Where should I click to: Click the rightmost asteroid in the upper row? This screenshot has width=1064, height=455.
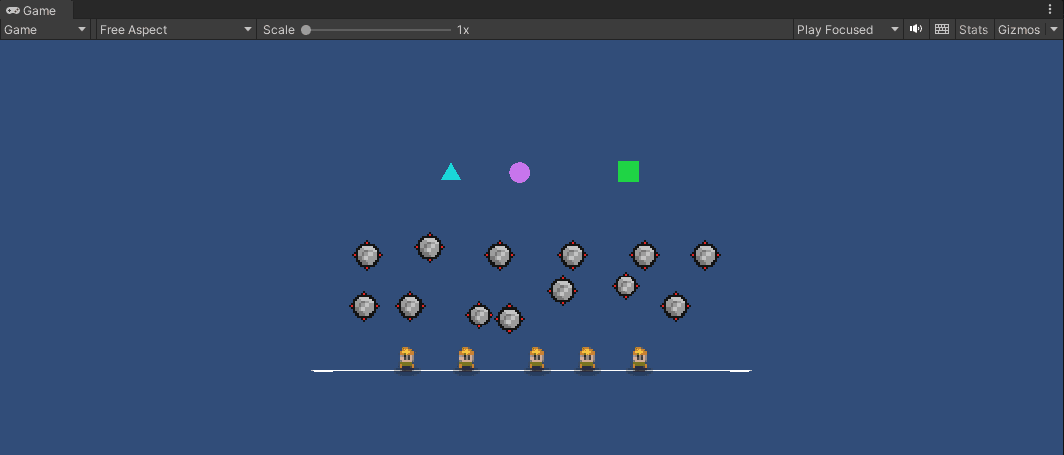tap(705, 255)
